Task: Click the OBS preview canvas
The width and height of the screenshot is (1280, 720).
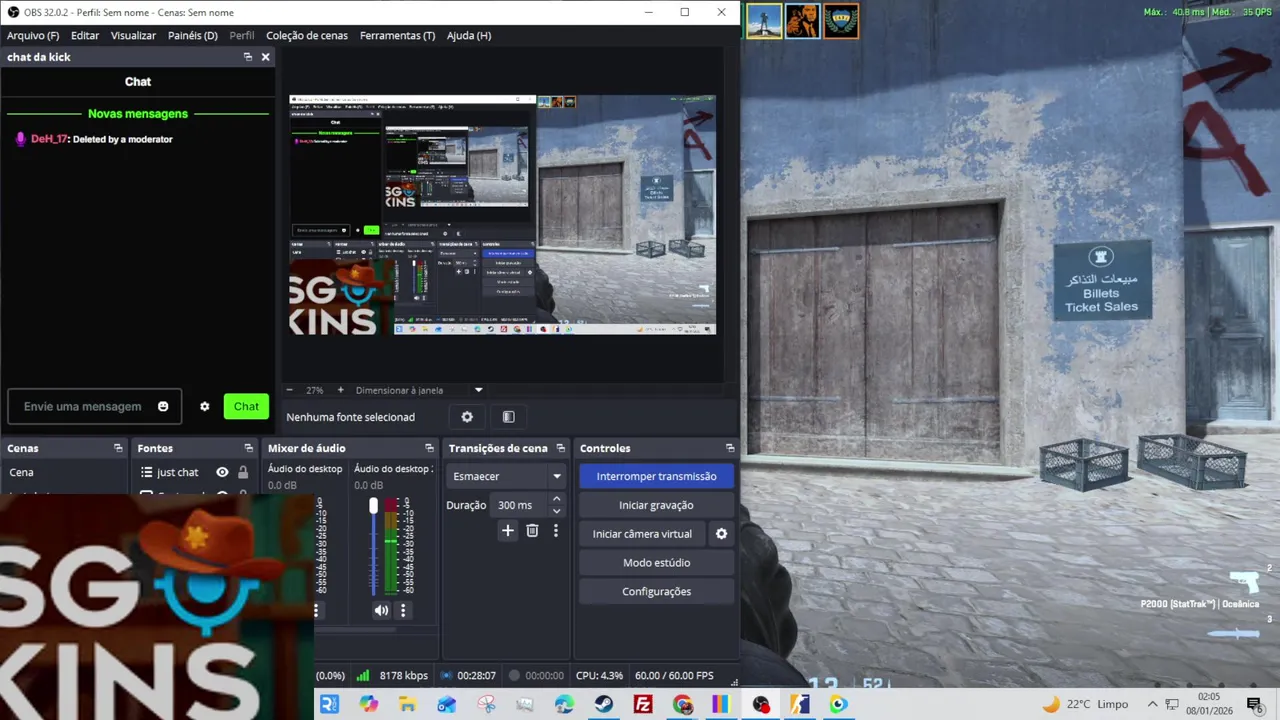Action: click(503, 215)
